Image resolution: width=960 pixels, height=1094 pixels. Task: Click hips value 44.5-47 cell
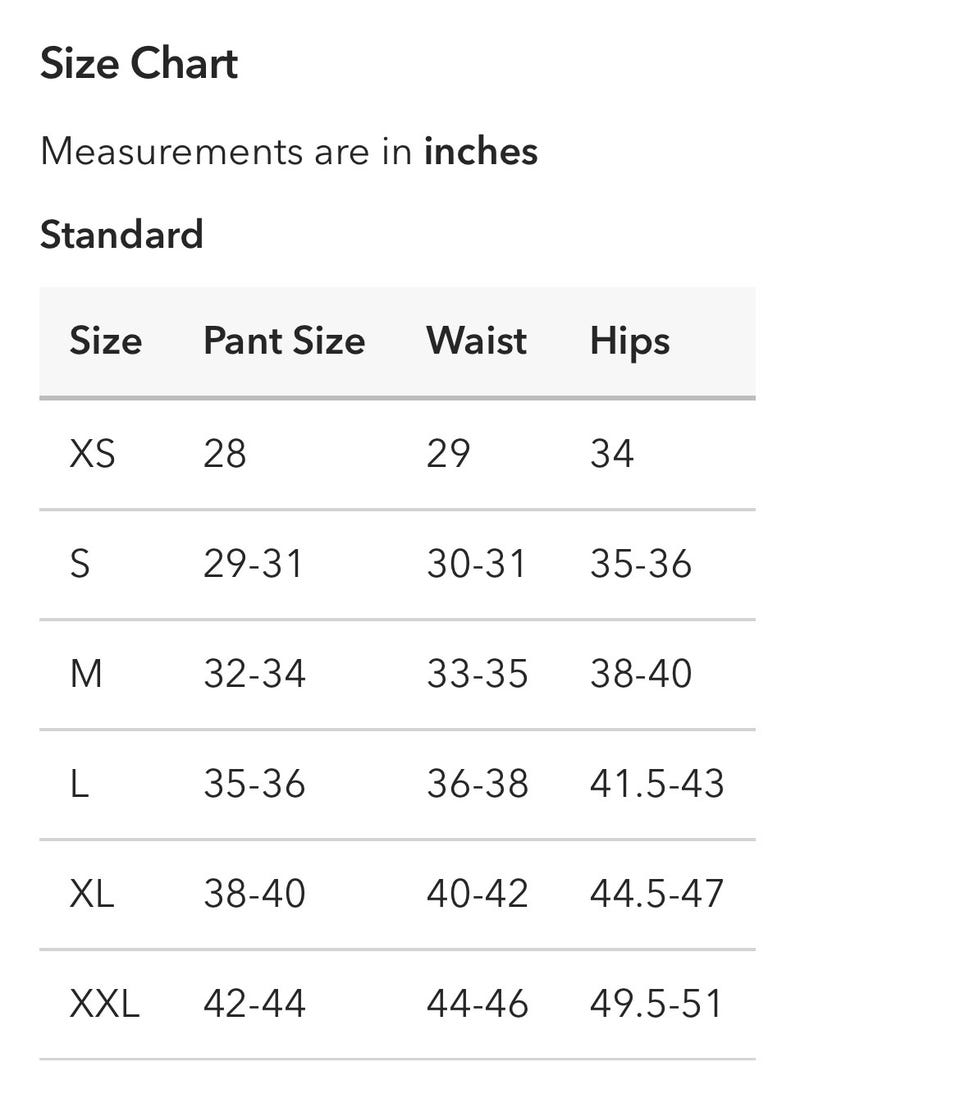pyautogui.click(x=657, y=894)
